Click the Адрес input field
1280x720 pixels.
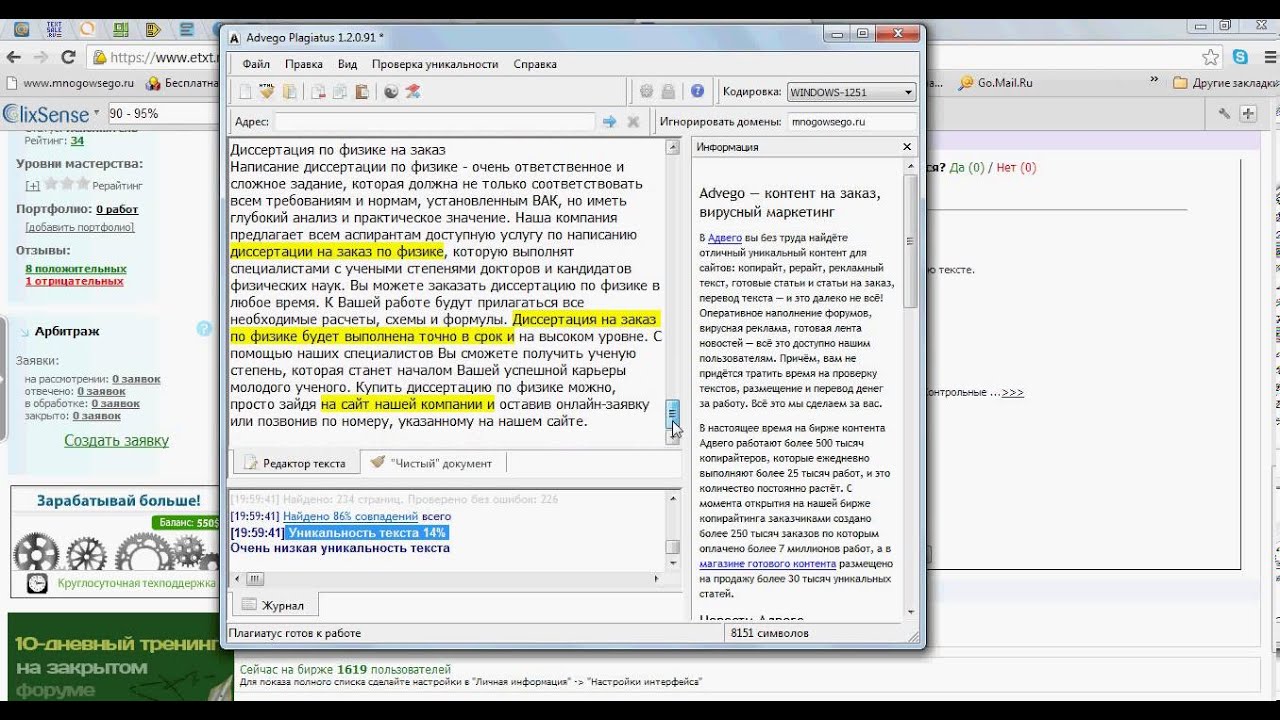(x=434, y=122)
